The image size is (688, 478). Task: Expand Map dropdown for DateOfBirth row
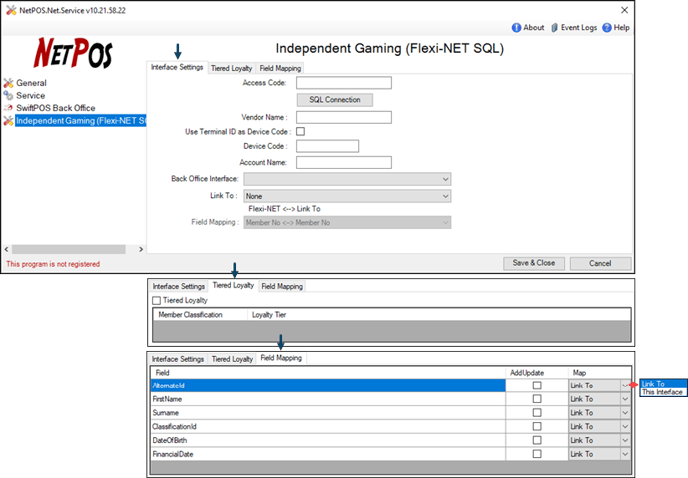(625, 440)
